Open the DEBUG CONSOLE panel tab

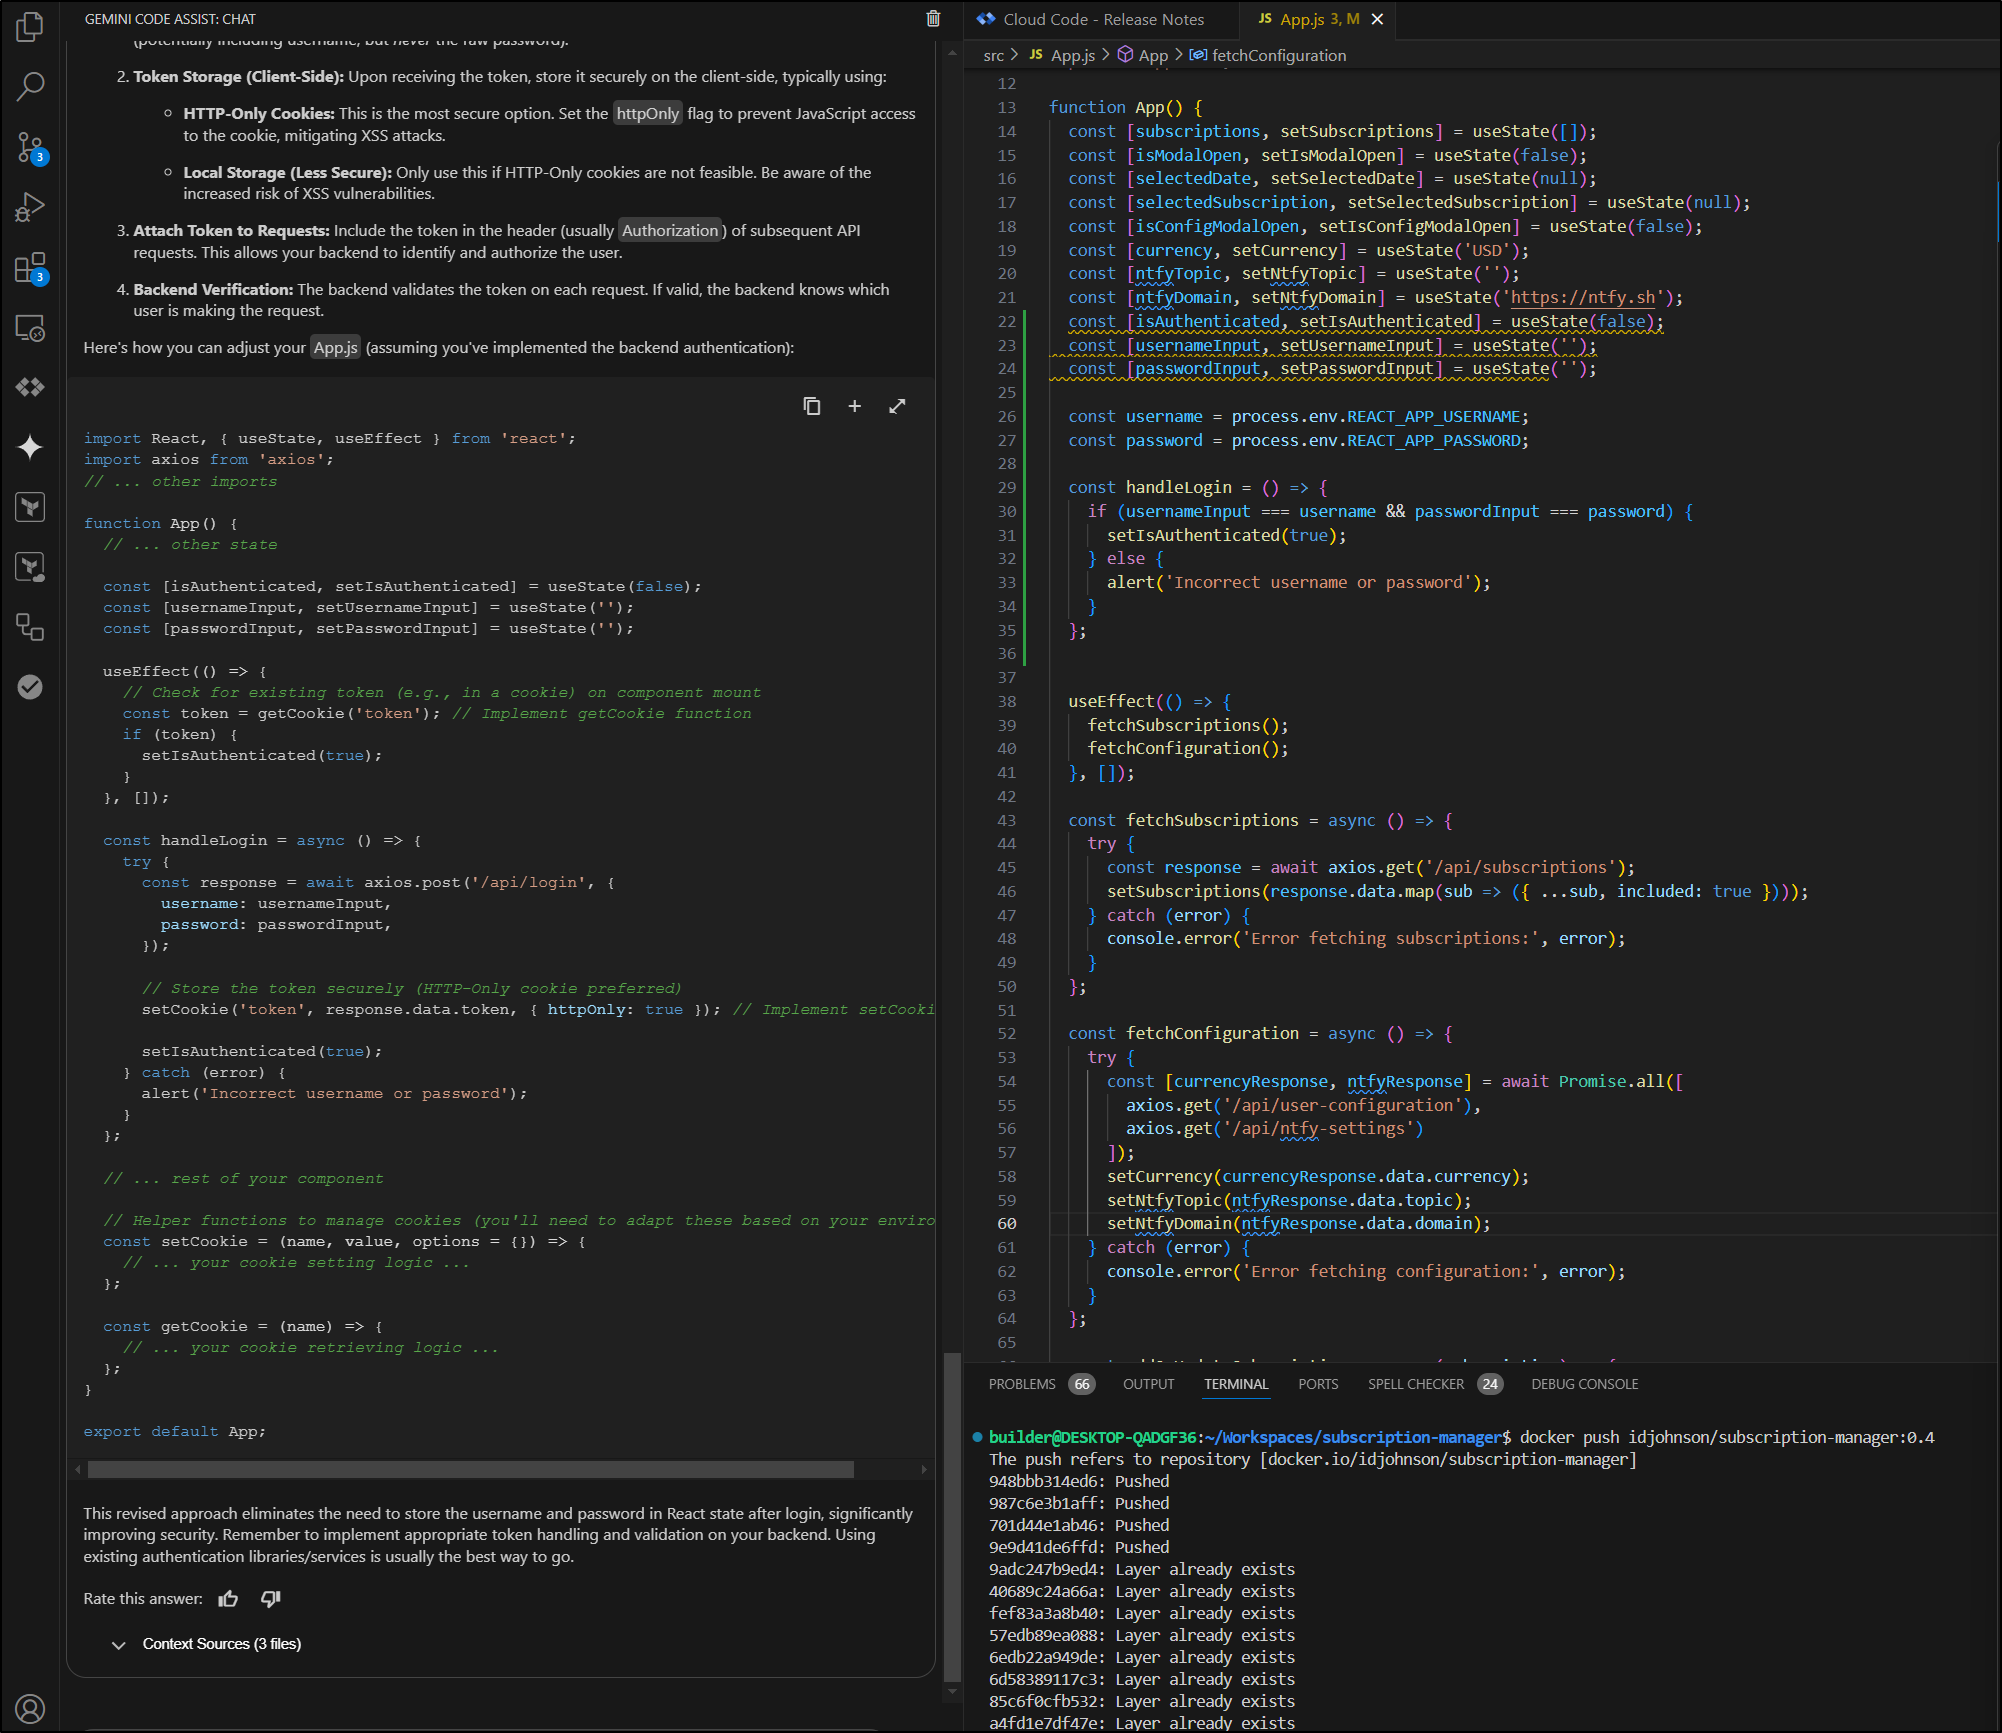(1585, 1384)
